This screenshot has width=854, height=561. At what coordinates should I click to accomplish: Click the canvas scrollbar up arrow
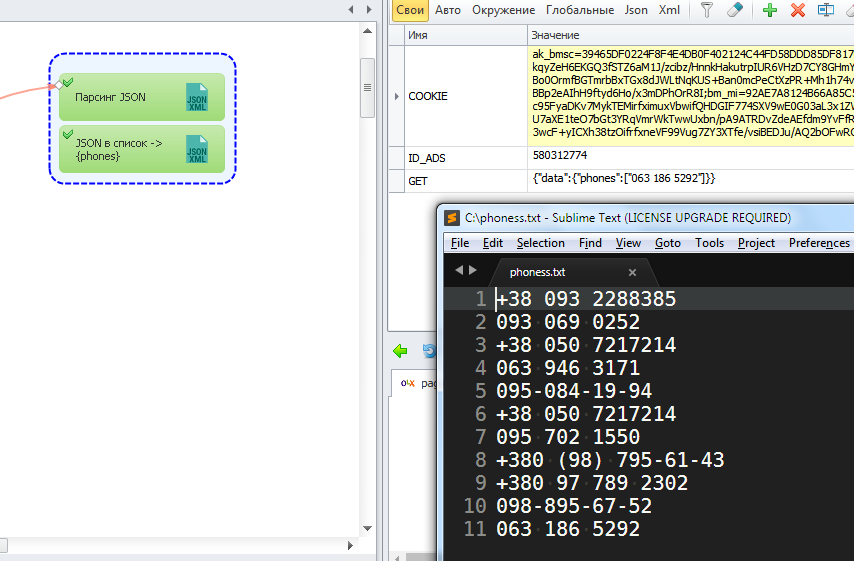pyautogui.click(x=368, y=31)
